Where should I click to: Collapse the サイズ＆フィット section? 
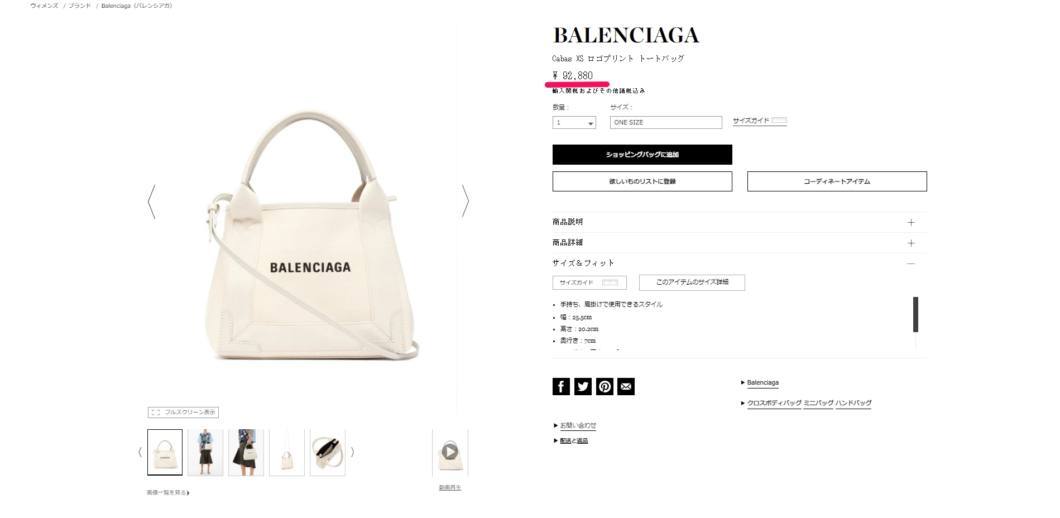[x=739, y=263]
